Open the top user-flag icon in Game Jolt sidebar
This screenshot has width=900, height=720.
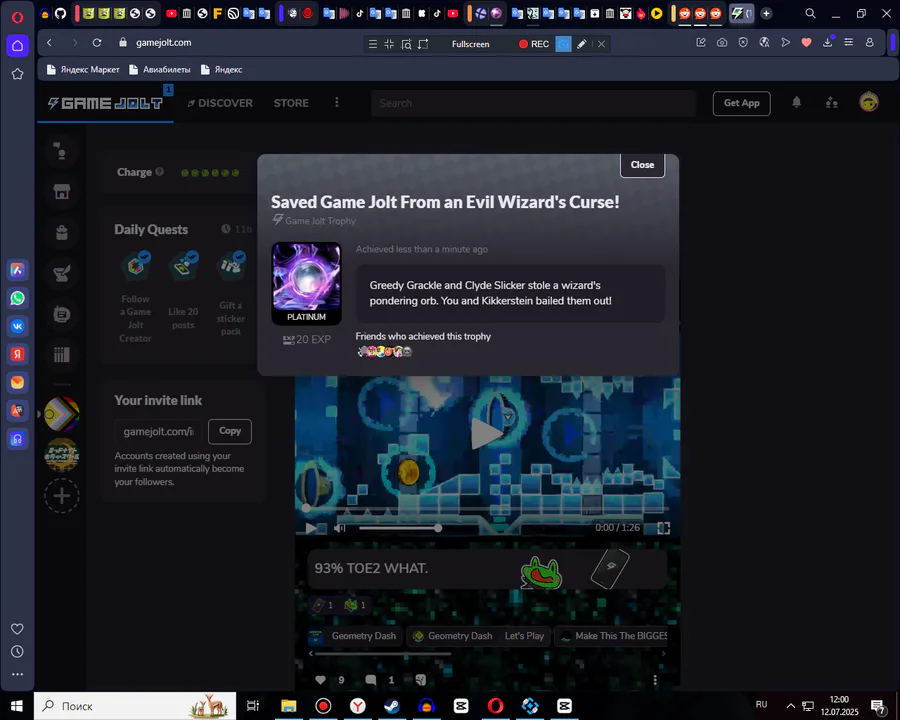tap(60, 151)
